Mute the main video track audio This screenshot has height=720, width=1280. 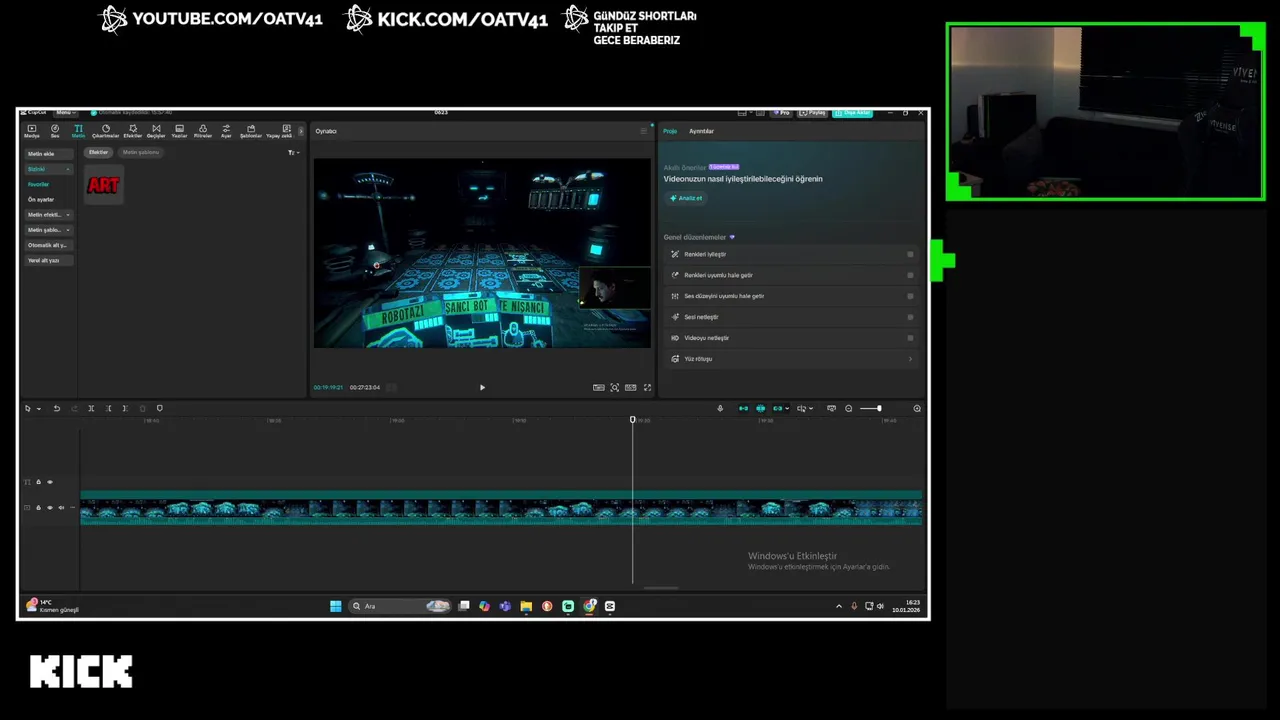pos(61,508)
